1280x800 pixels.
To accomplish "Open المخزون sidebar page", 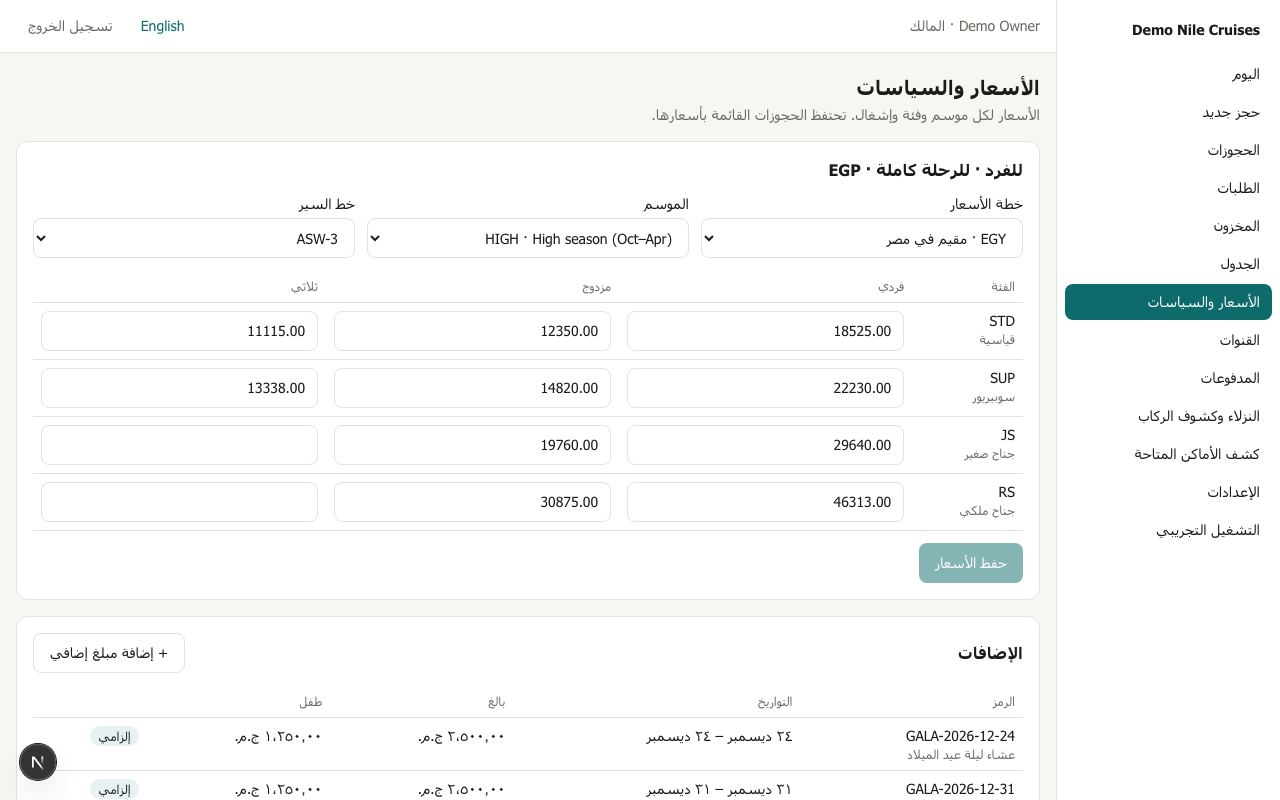I will (x=1168, y=226).
